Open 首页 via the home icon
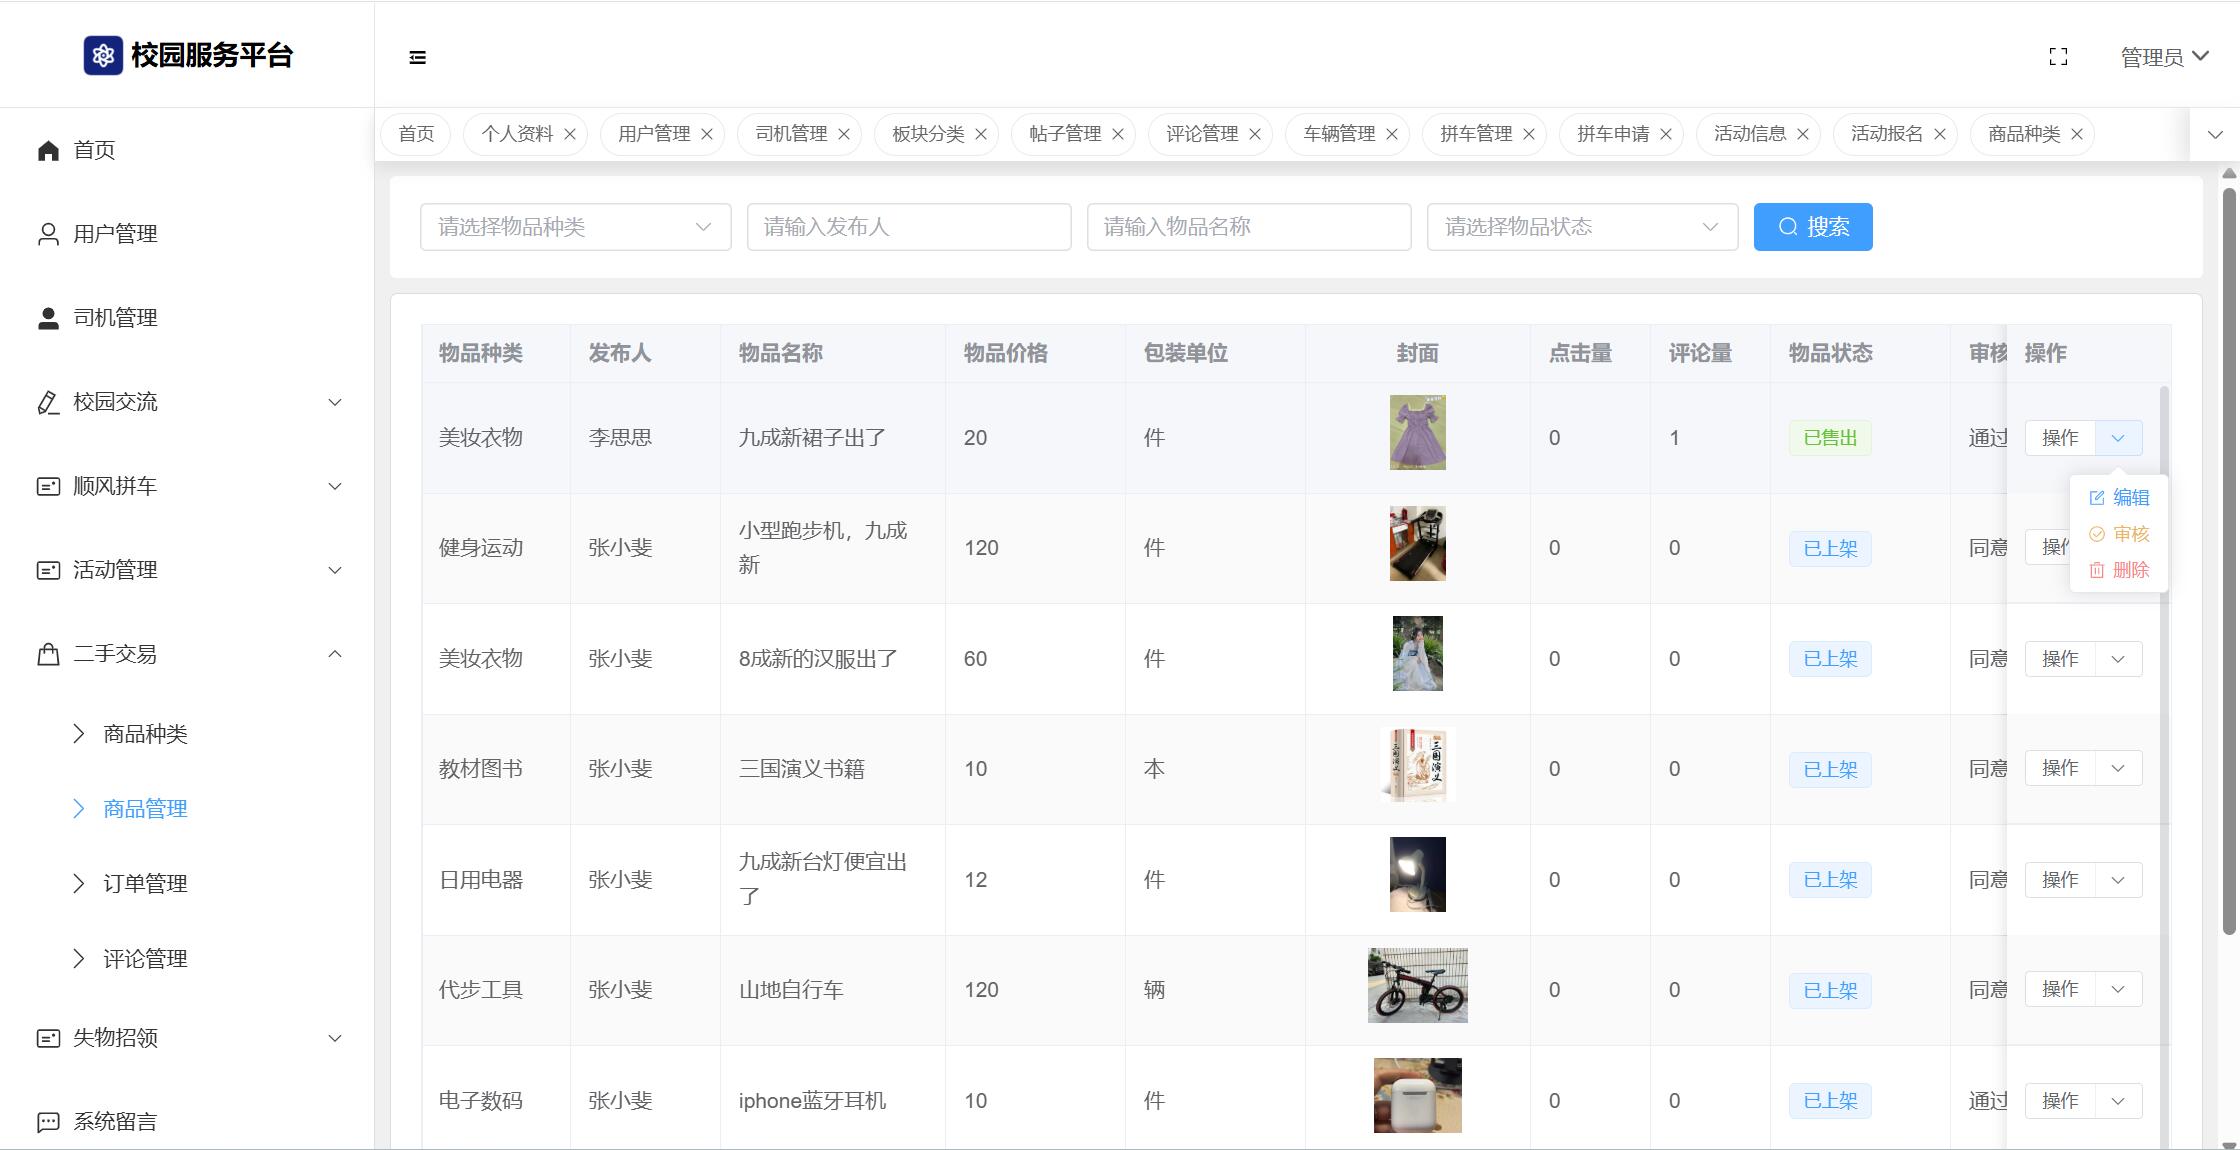The width and height of the screenshot is (2240, 1150). (49, 150)
